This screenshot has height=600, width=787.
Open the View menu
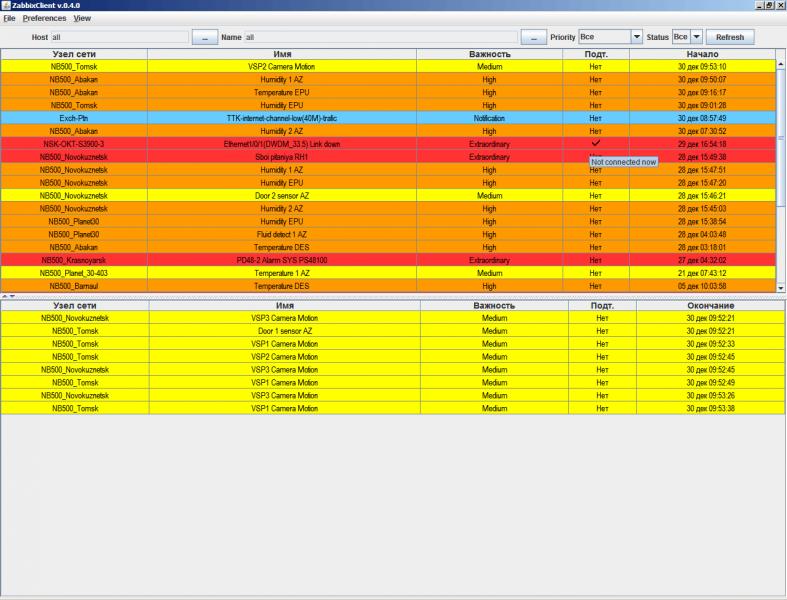coord(82,18)
